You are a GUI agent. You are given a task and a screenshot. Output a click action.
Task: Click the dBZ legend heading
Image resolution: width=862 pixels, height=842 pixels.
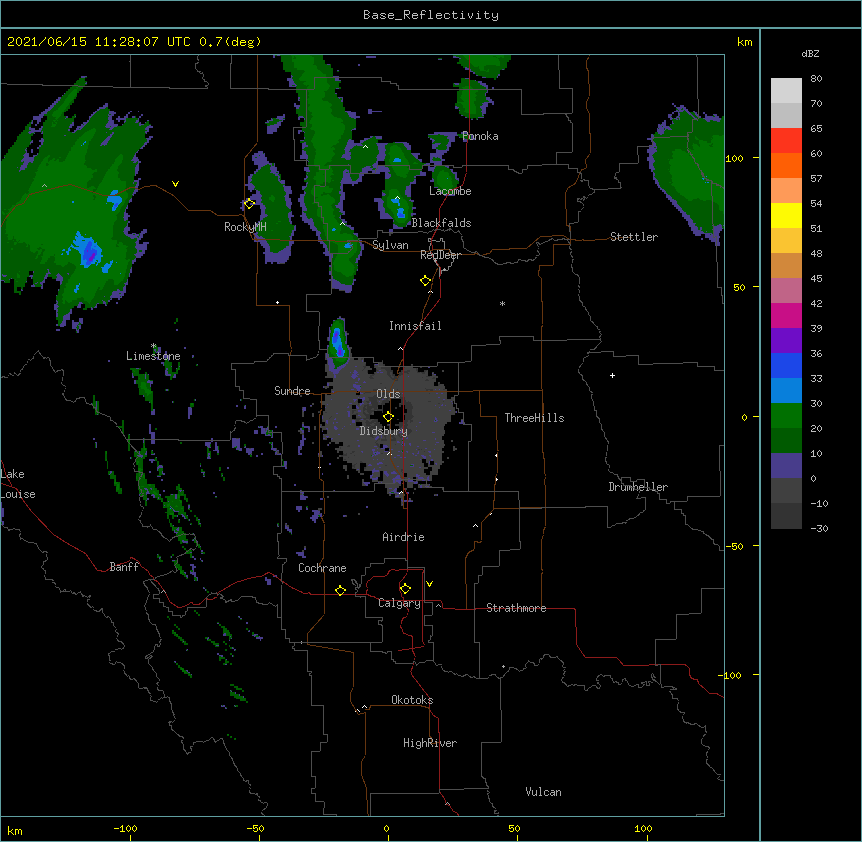point(810,53)
